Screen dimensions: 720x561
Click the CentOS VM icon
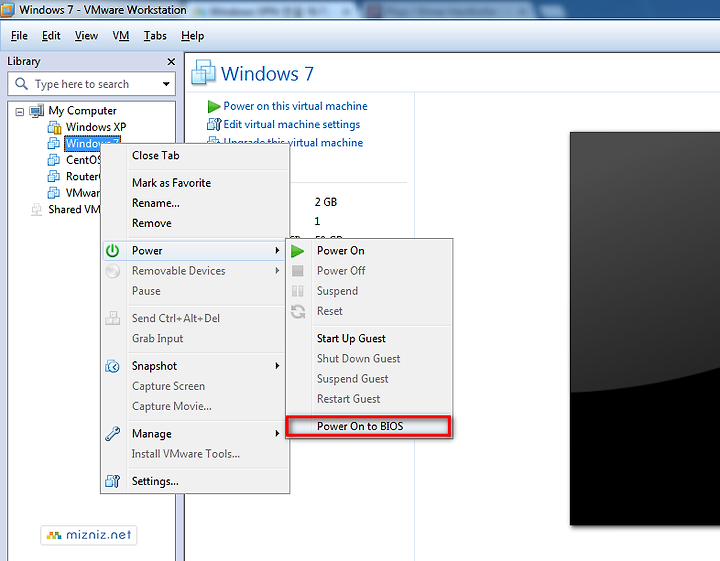[x=54, y=160]
